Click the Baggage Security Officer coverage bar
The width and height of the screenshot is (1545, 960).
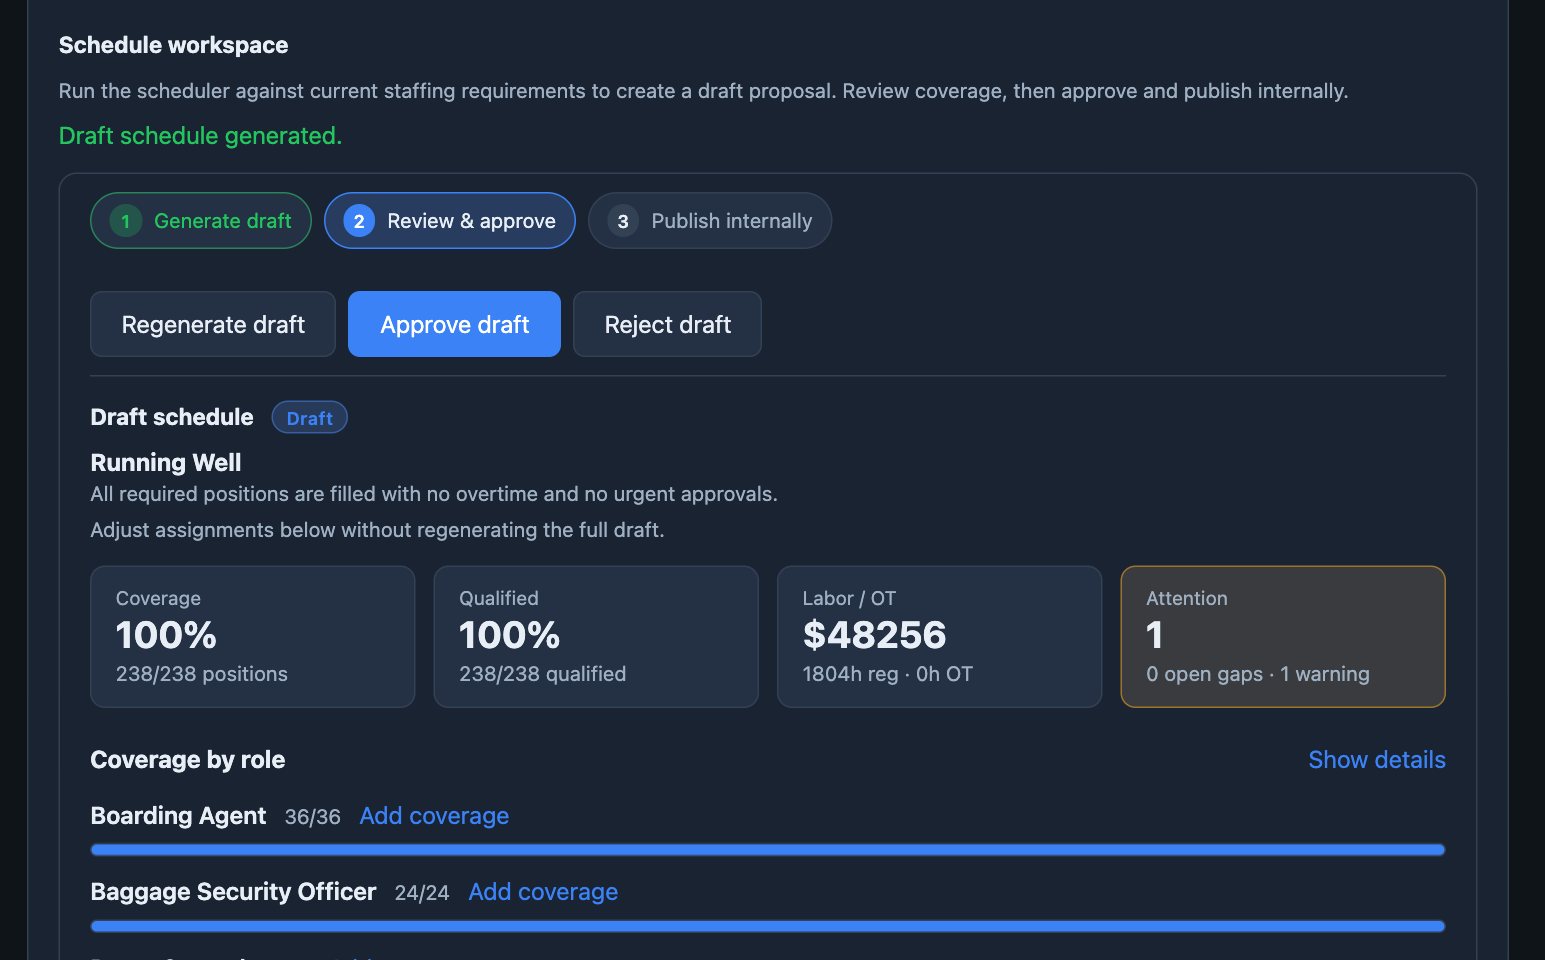(x=768, y=926)
